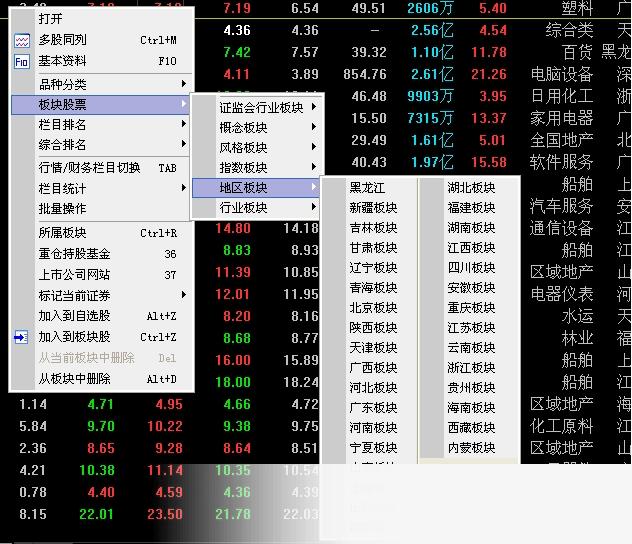Choose 加入到板块股 menu item

pos(103,337)
